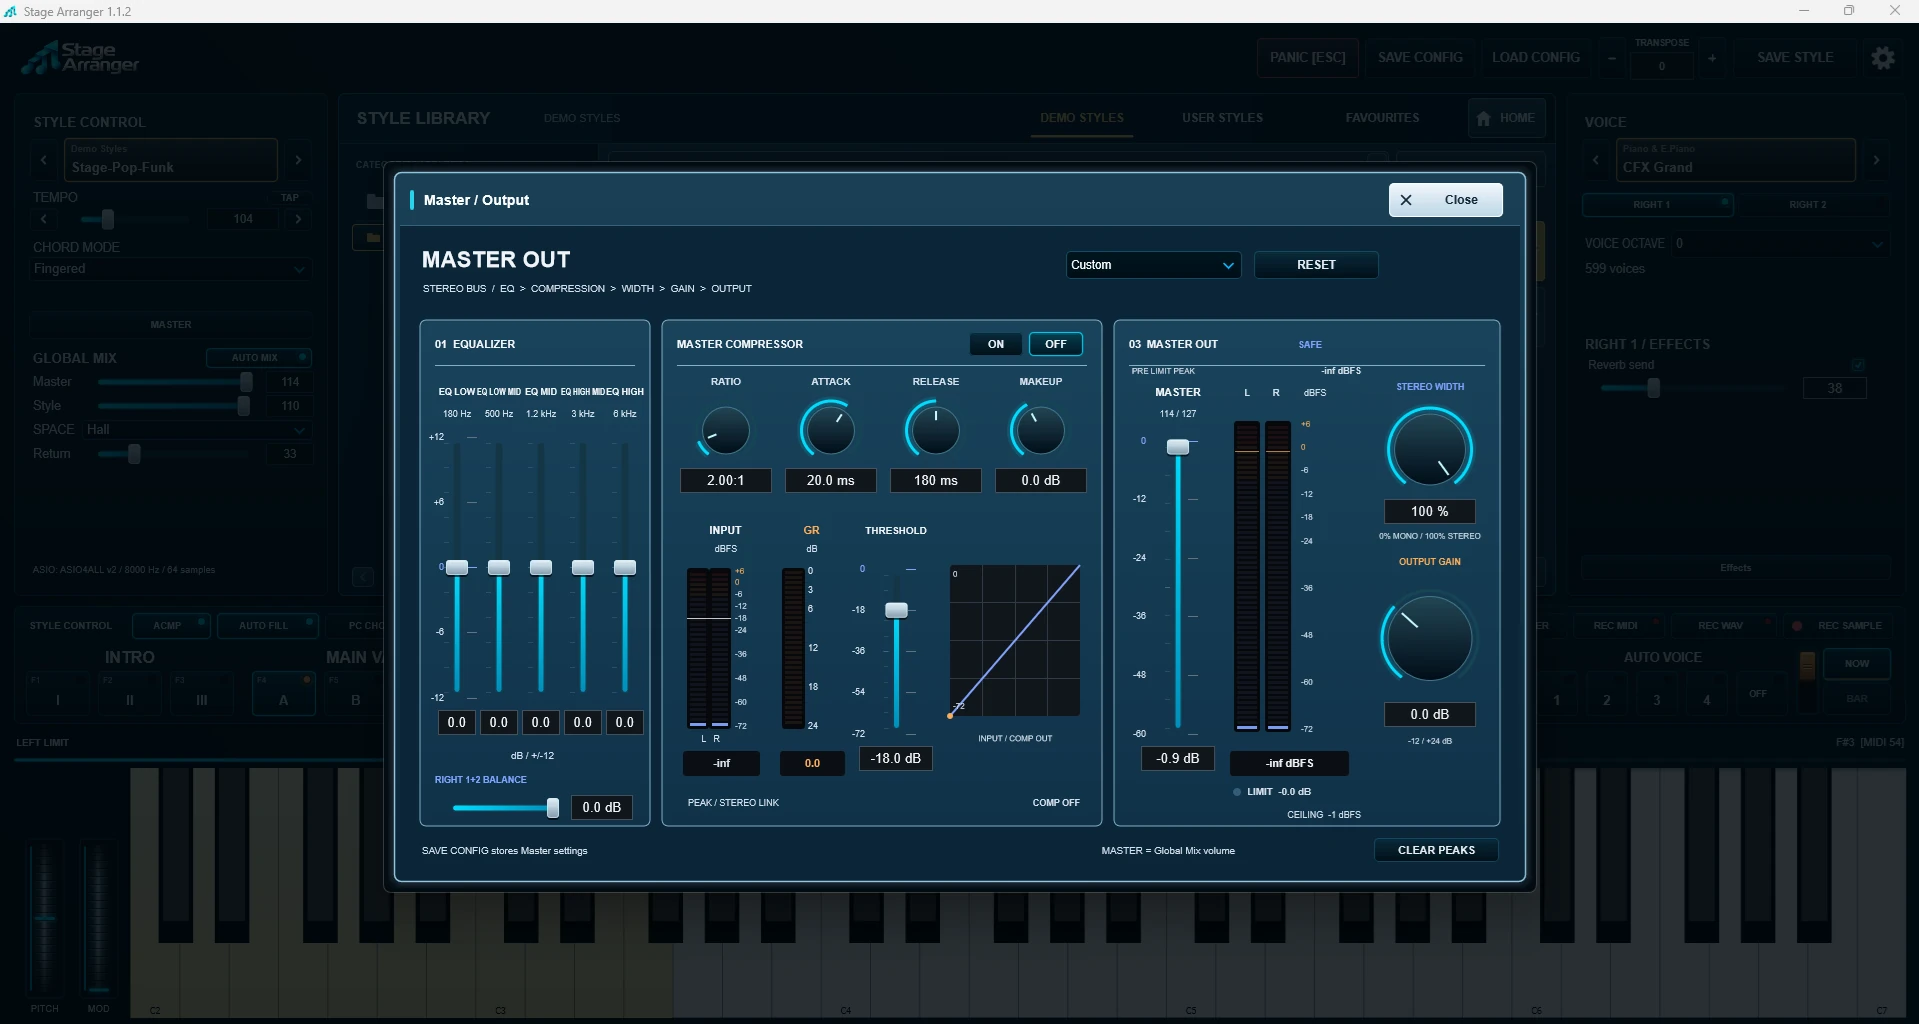Select next style with right arrow
1919x1024 pixels.
coord(298,160)
